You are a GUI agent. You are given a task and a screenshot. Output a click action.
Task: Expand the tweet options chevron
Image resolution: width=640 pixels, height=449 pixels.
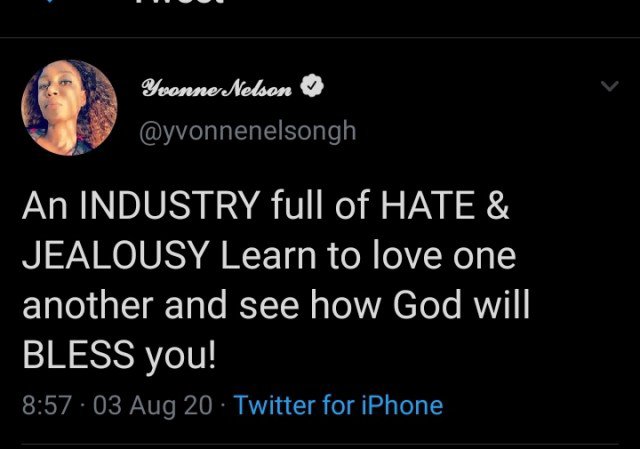(608, 88)
